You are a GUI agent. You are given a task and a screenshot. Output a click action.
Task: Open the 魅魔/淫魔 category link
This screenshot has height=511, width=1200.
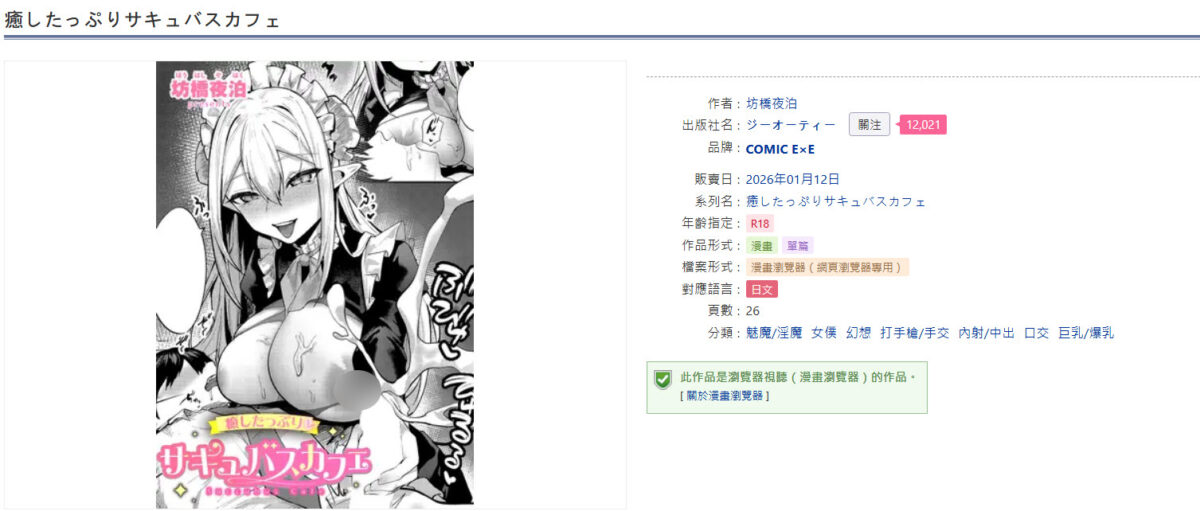774,333
